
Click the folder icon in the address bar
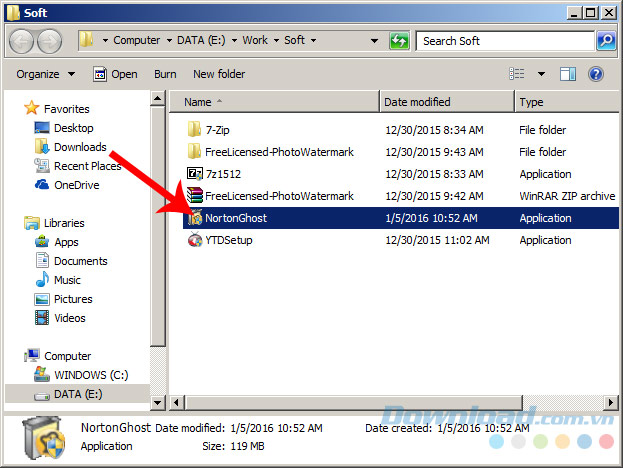coord(86,40)
